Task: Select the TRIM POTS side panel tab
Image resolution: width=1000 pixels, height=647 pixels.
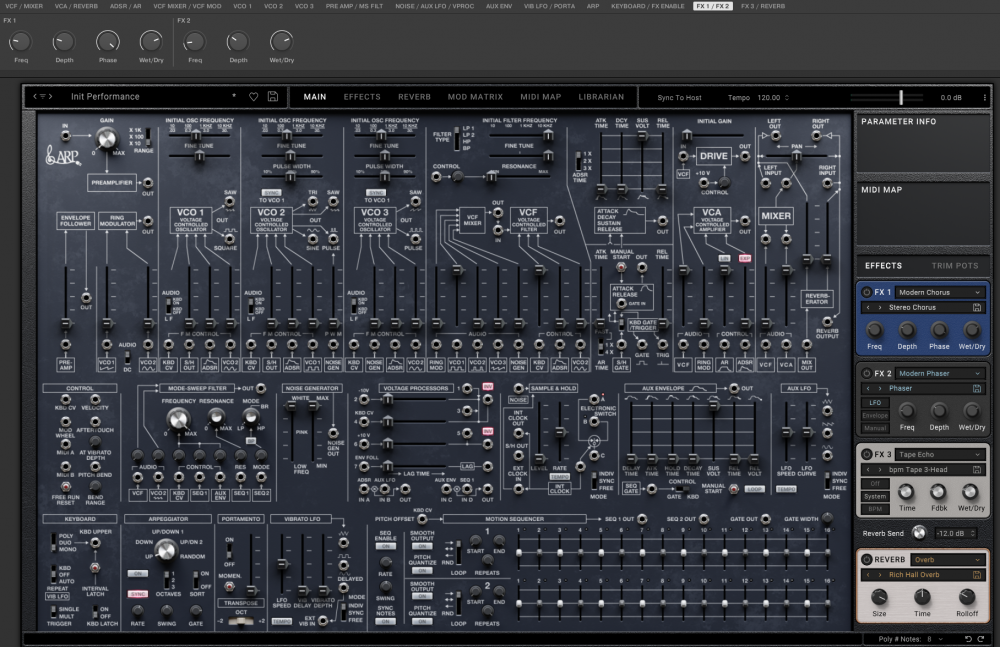Action: coord(954,265)
